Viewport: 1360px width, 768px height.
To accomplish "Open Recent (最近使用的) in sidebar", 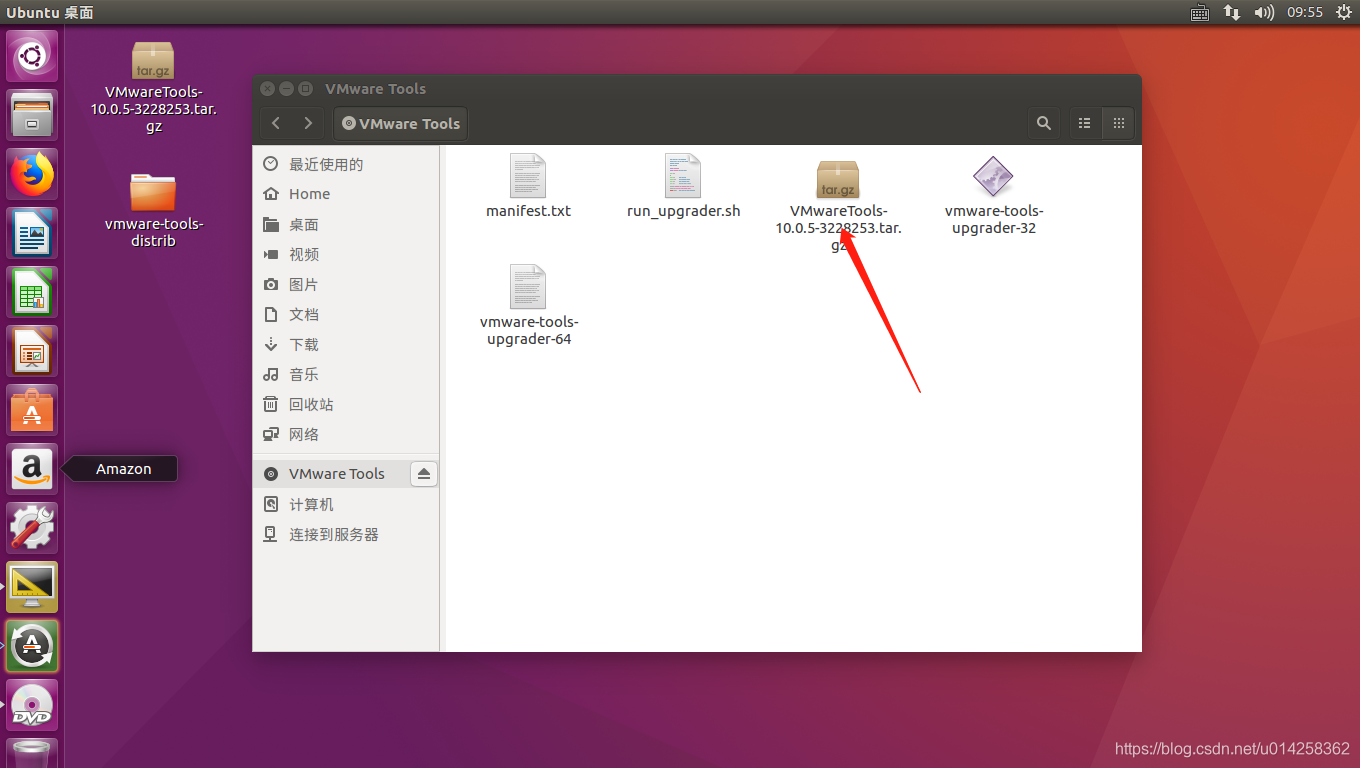I will [x=346, y=164].
